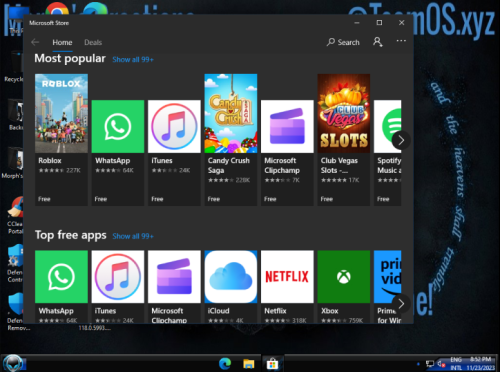This screenshot has width=500, height=372.
Task: Click the Top free apps section heading
Action: click(71, 235)
